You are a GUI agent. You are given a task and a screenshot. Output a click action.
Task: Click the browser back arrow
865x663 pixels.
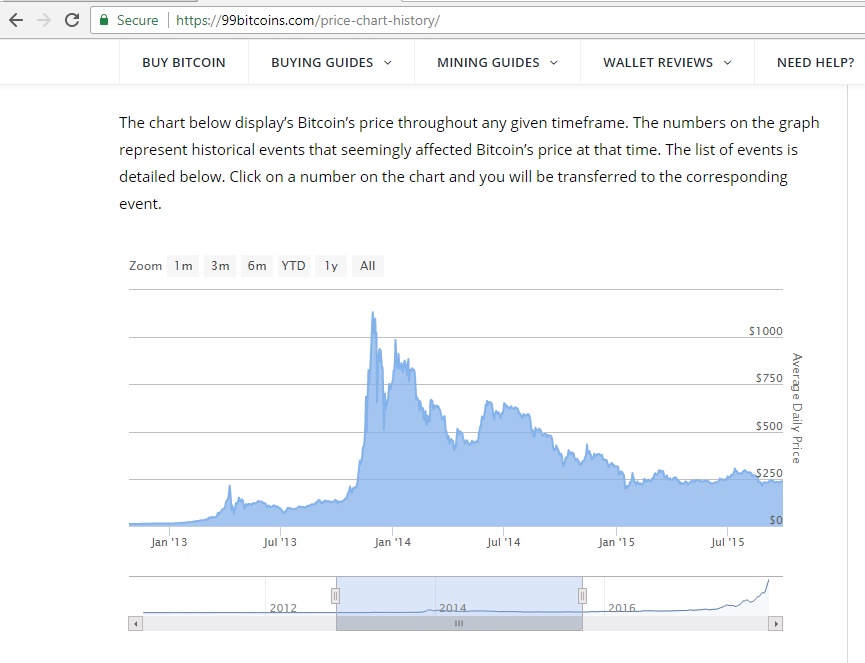pyautogui.click(x=16, y=20)
